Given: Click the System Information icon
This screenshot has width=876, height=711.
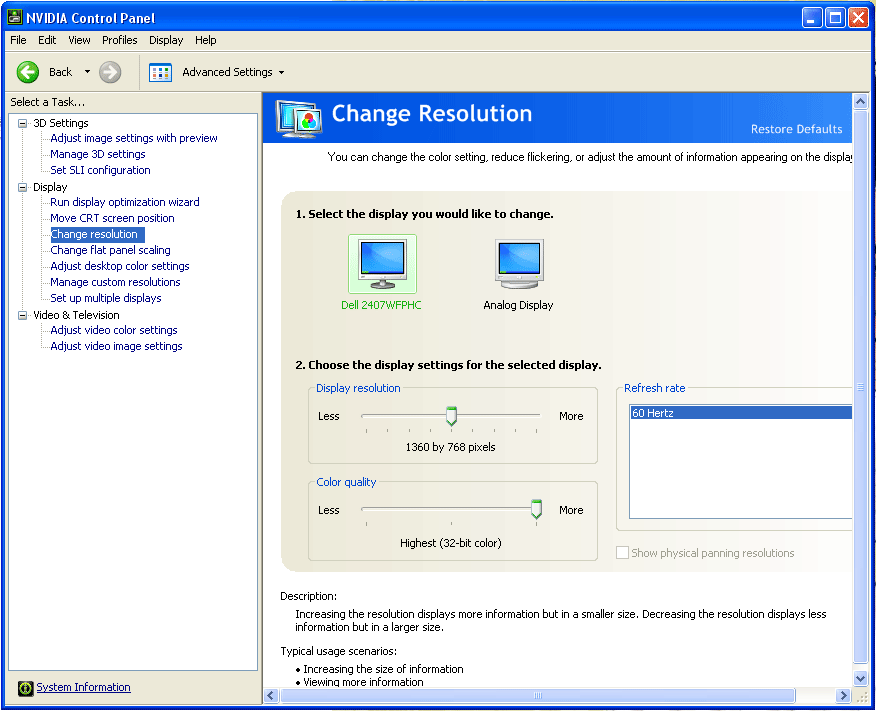Looking at the screenshot, I should tap(26, 688).
